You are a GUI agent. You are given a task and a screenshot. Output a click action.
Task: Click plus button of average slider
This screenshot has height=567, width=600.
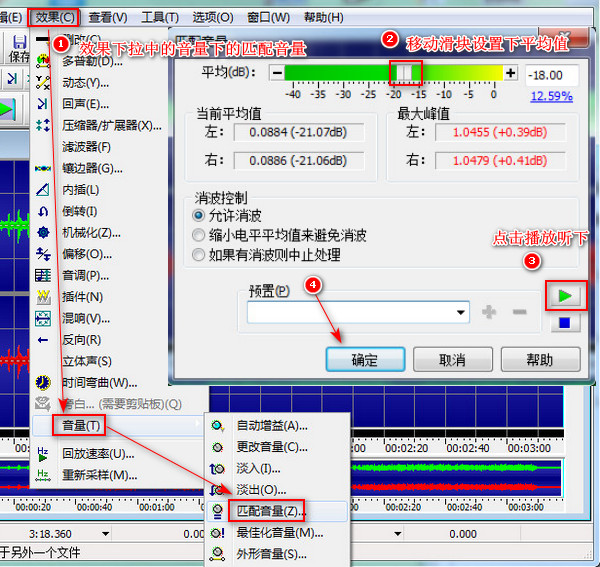[x=511, y=73]
